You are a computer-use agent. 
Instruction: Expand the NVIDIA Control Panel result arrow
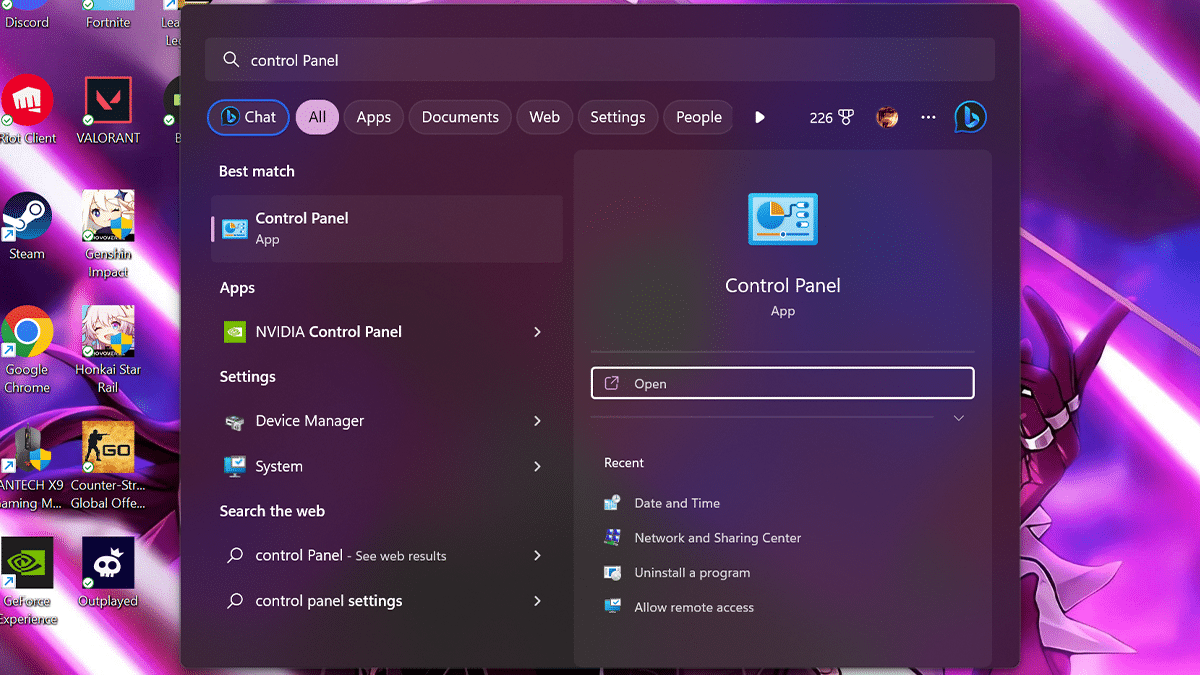537,332
